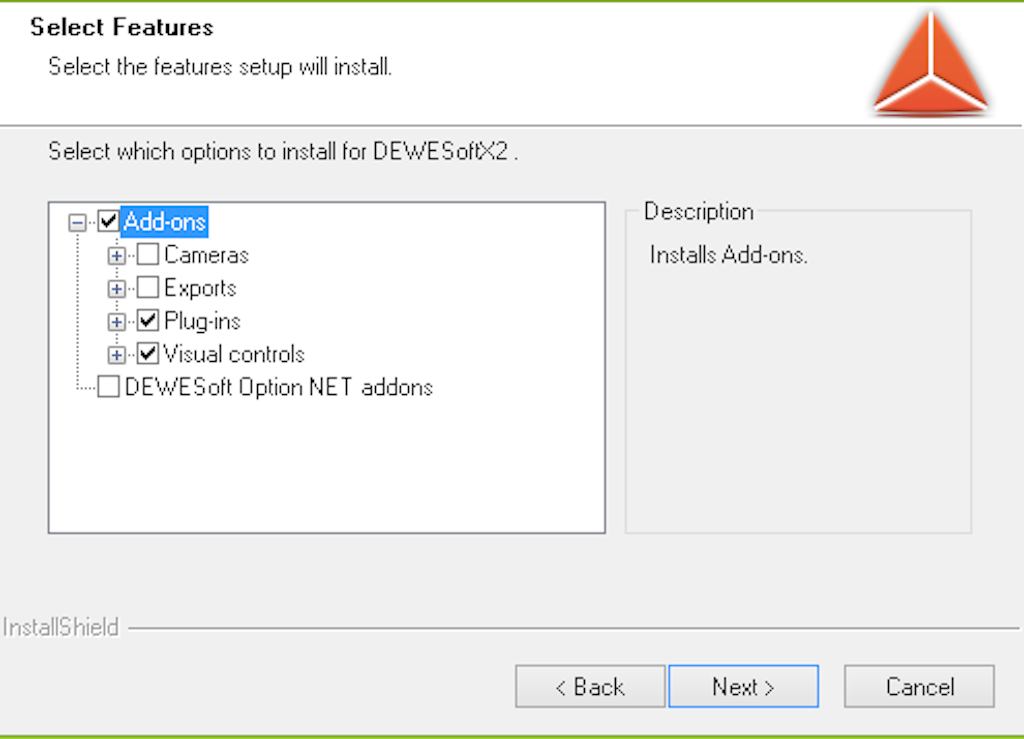The image size is (1024, 739).
Task: Select DEWESoft Option NET addons label
Action: [x=279, y=387]
